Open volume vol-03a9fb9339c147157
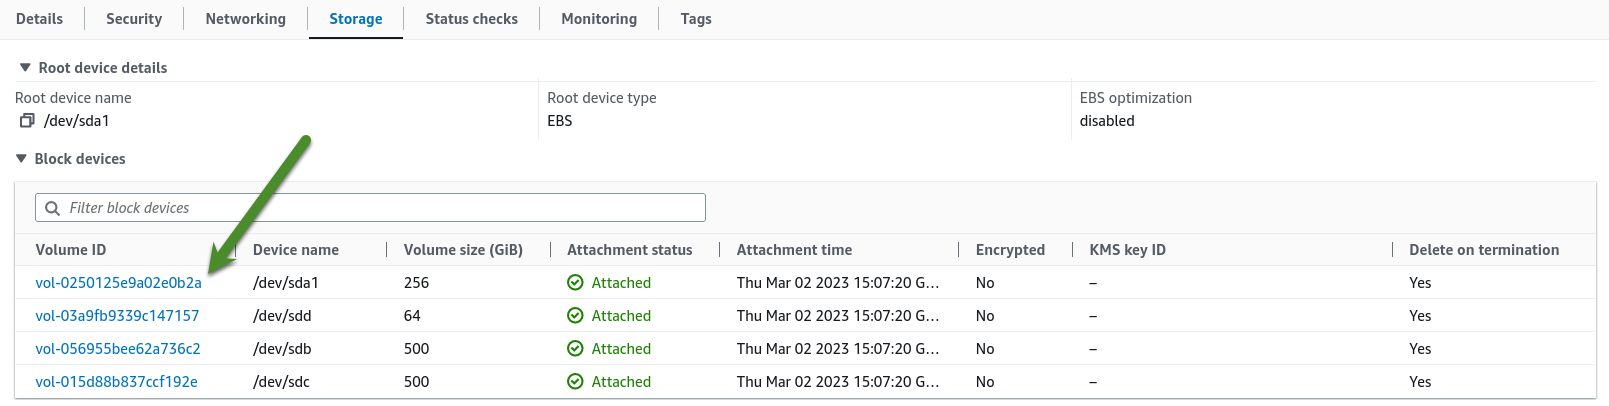The image size is (1609, 406). point(117,316)
